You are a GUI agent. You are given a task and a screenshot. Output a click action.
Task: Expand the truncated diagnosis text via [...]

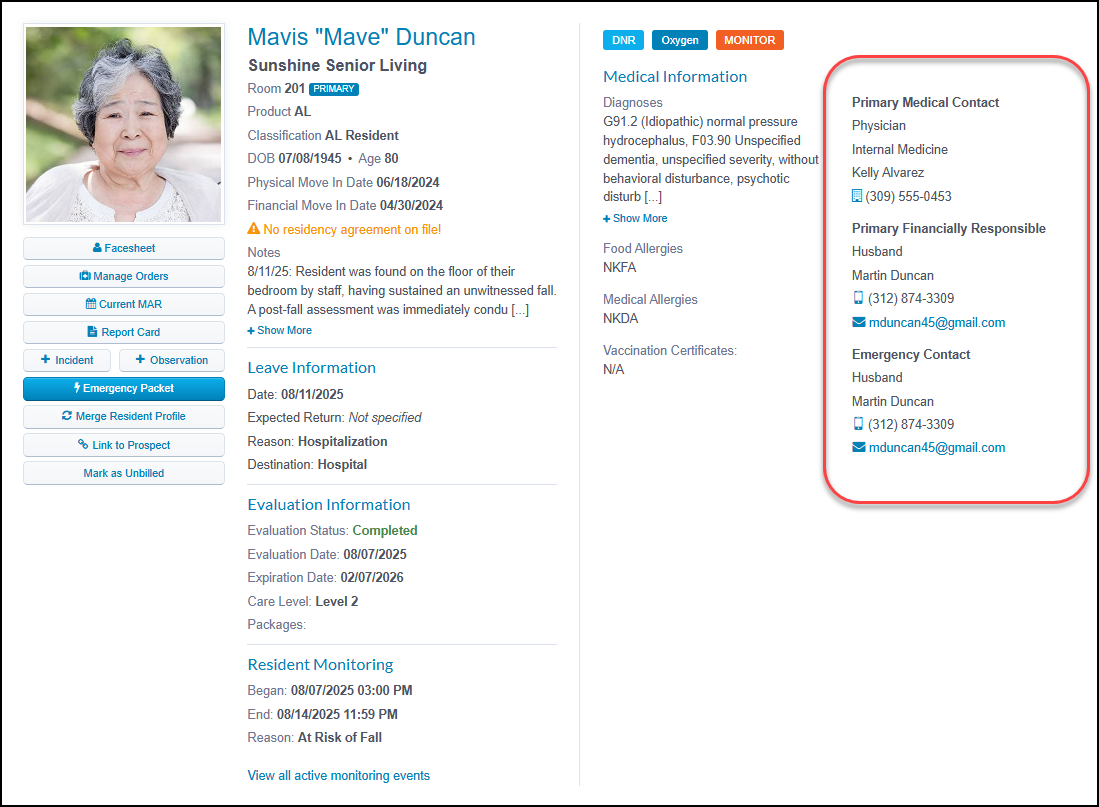coord(655,196)
